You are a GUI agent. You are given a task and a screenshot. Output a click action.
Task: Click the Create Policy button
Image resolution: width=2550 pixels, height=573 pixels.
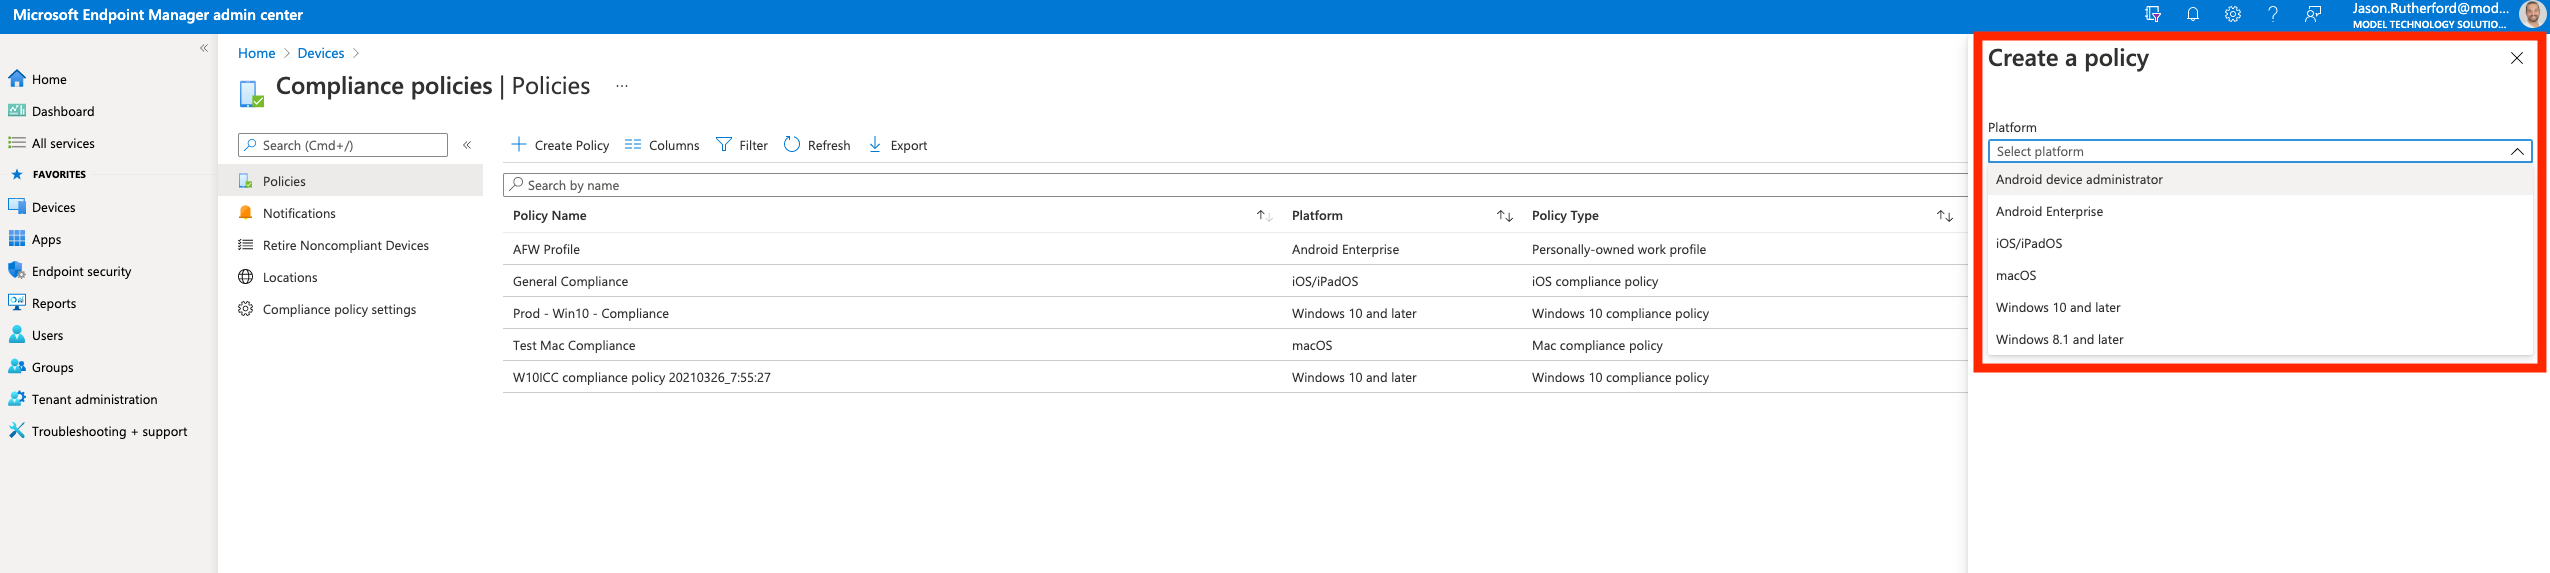click(x=560, y=145)
